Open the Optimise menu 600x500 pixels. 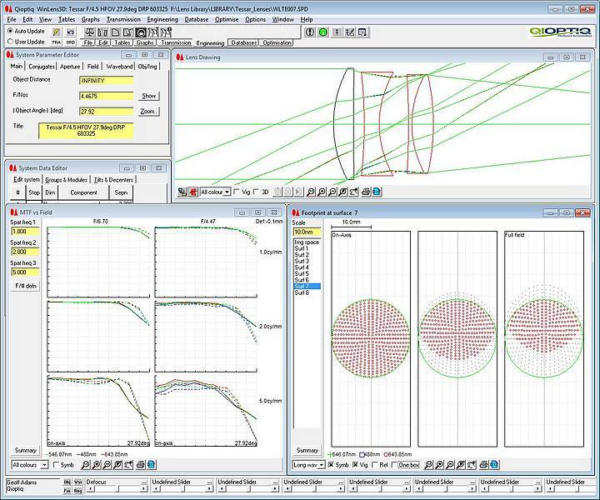(227, 19)
